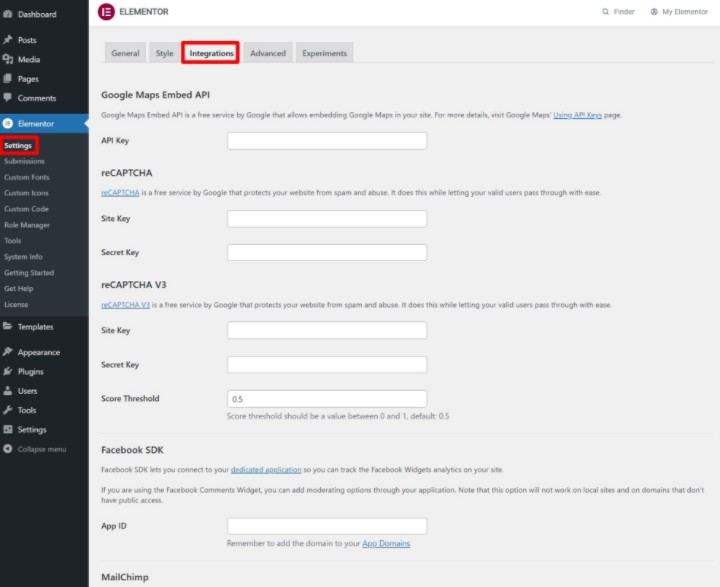Click the dedicated application link
Screen dimensions: 720x587
pyautogui.click(x=265, y=469)
